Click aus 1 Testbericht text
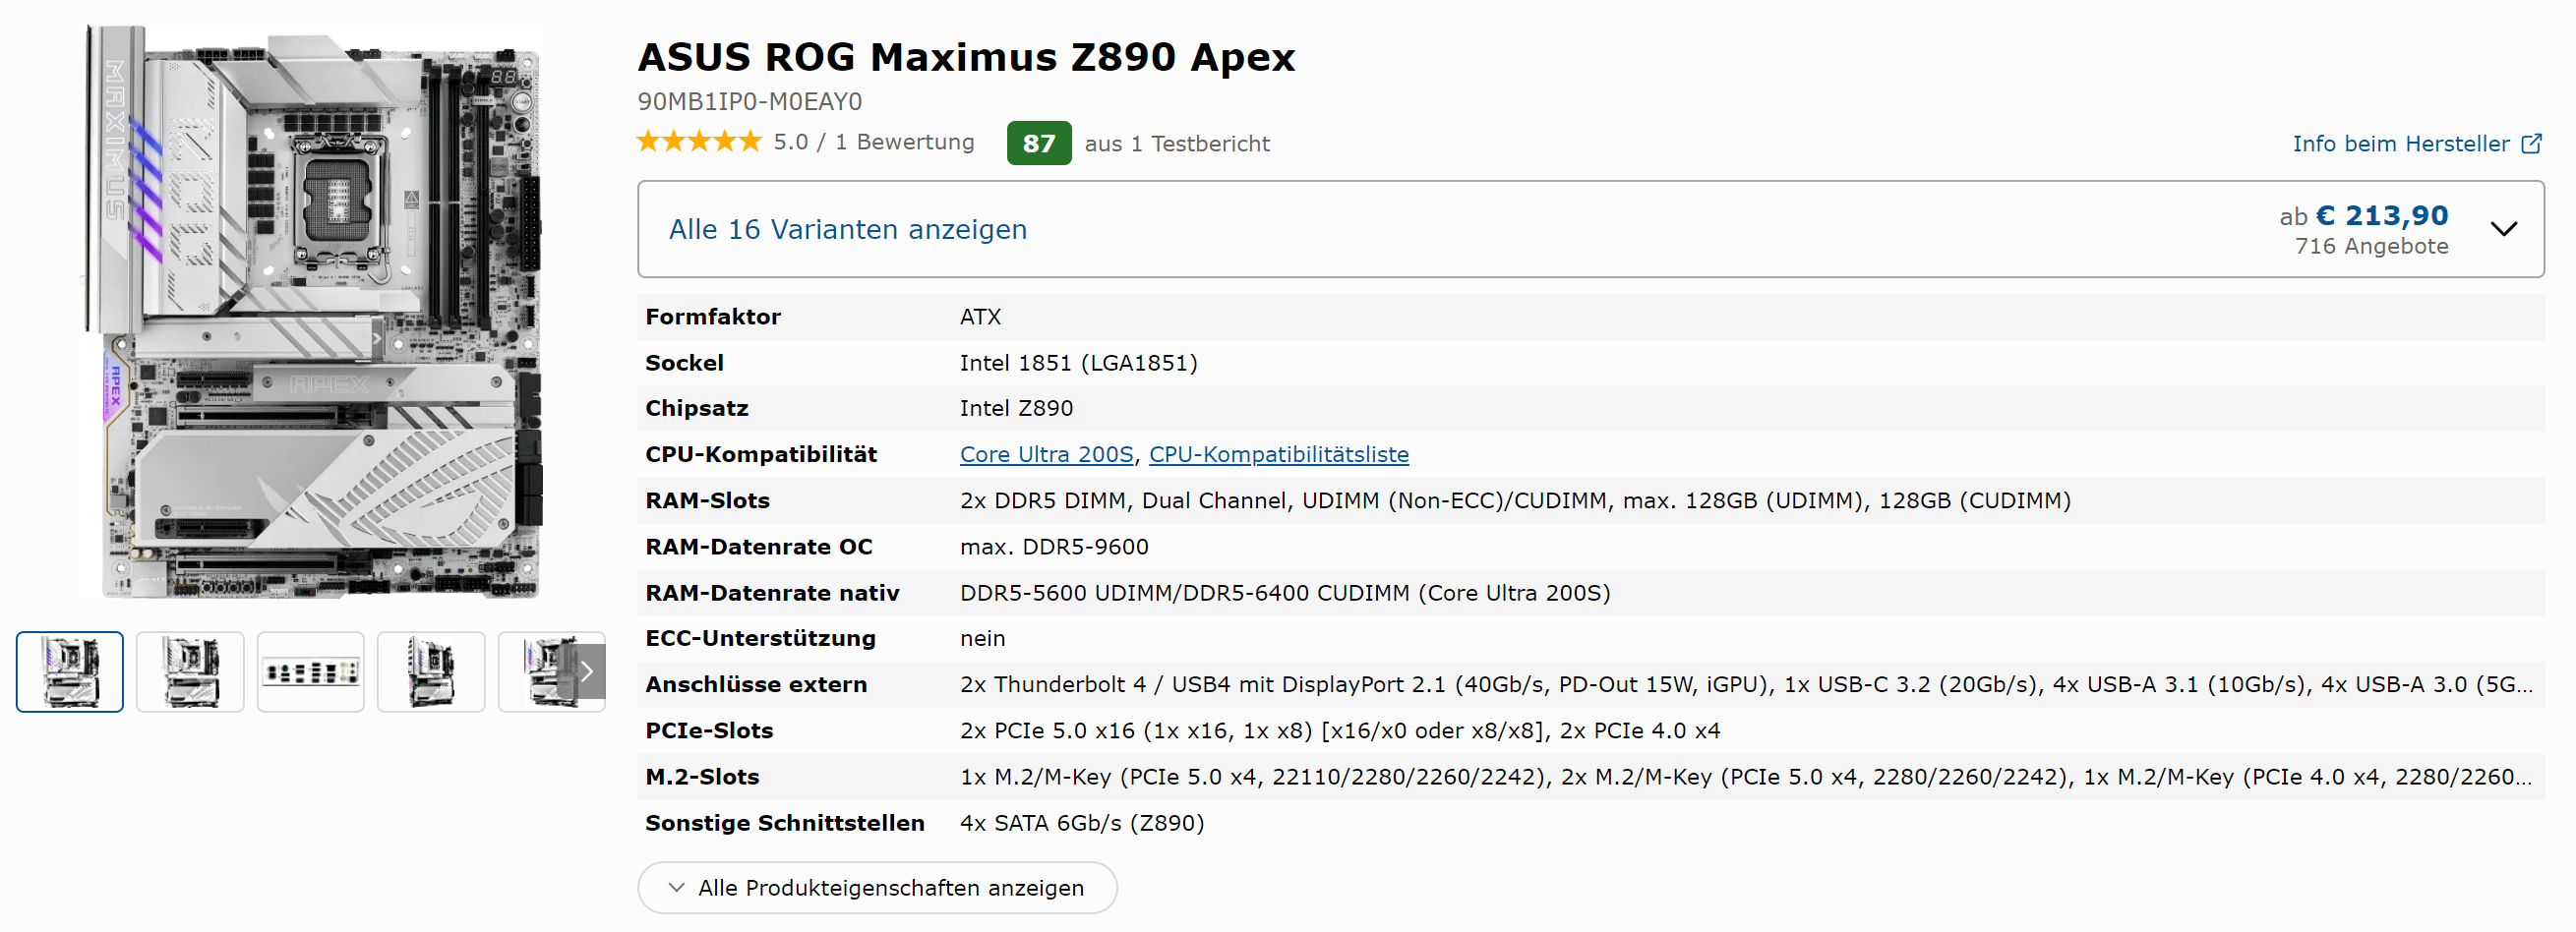The height and width of the screenshot is (932, 2576). coord(1177,143)
